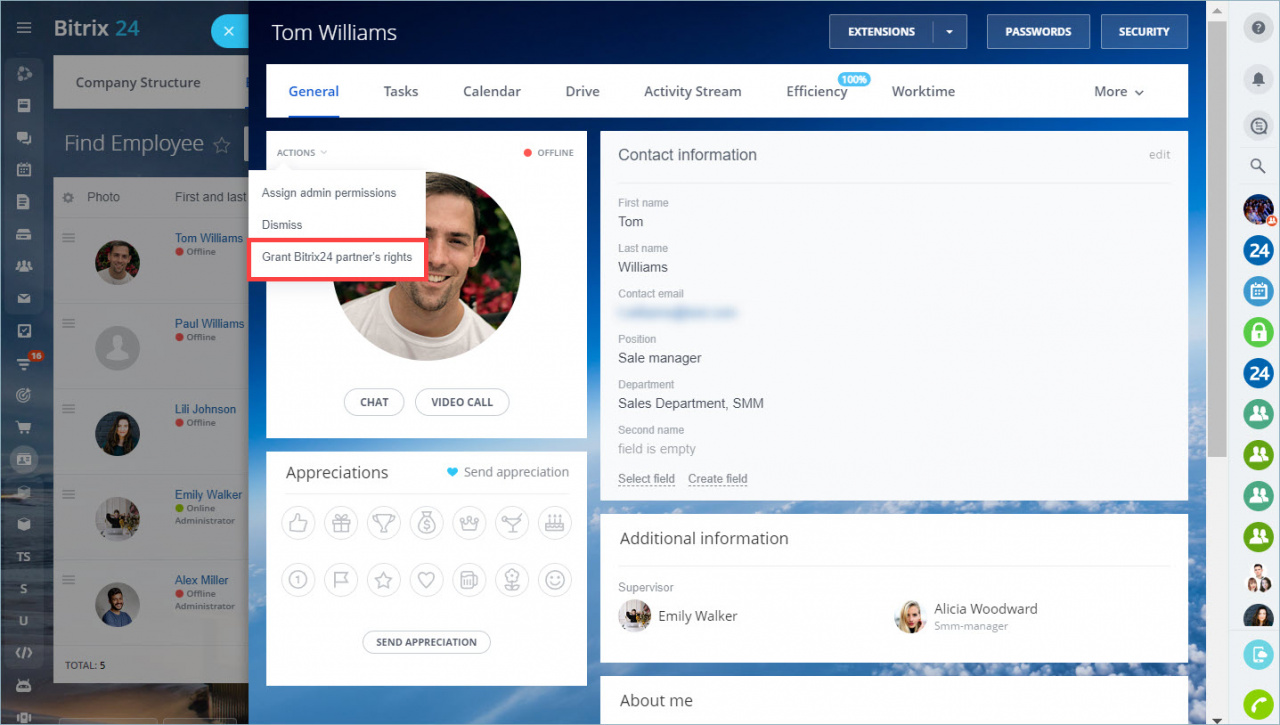This screenshot has height=725, width=1280.
Task: Pick the cocktail glass appreciation icon
Action: pos(512,522)
